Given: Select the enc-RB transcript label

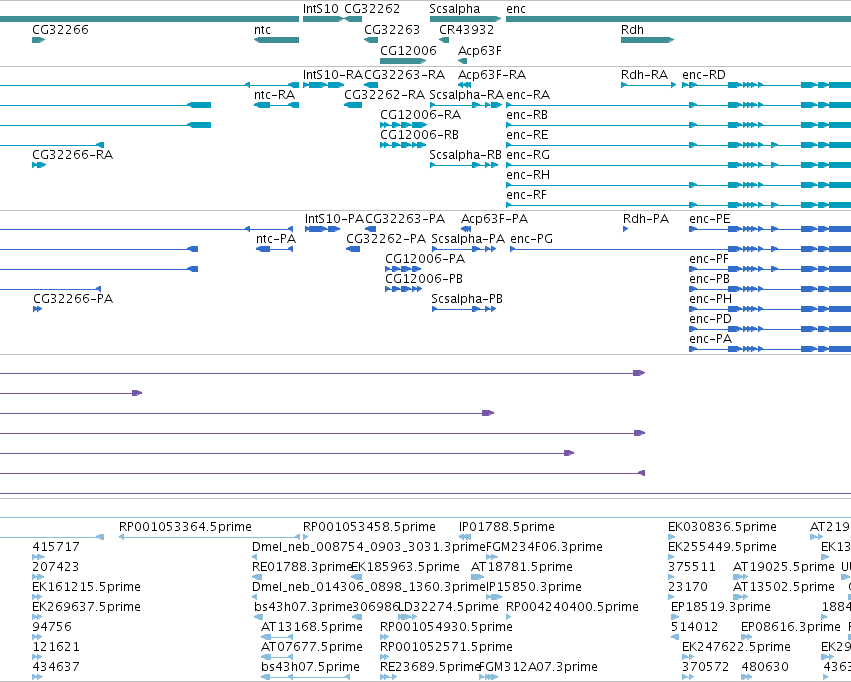Looking at the screenshot, I should click(x=527, y=114).
